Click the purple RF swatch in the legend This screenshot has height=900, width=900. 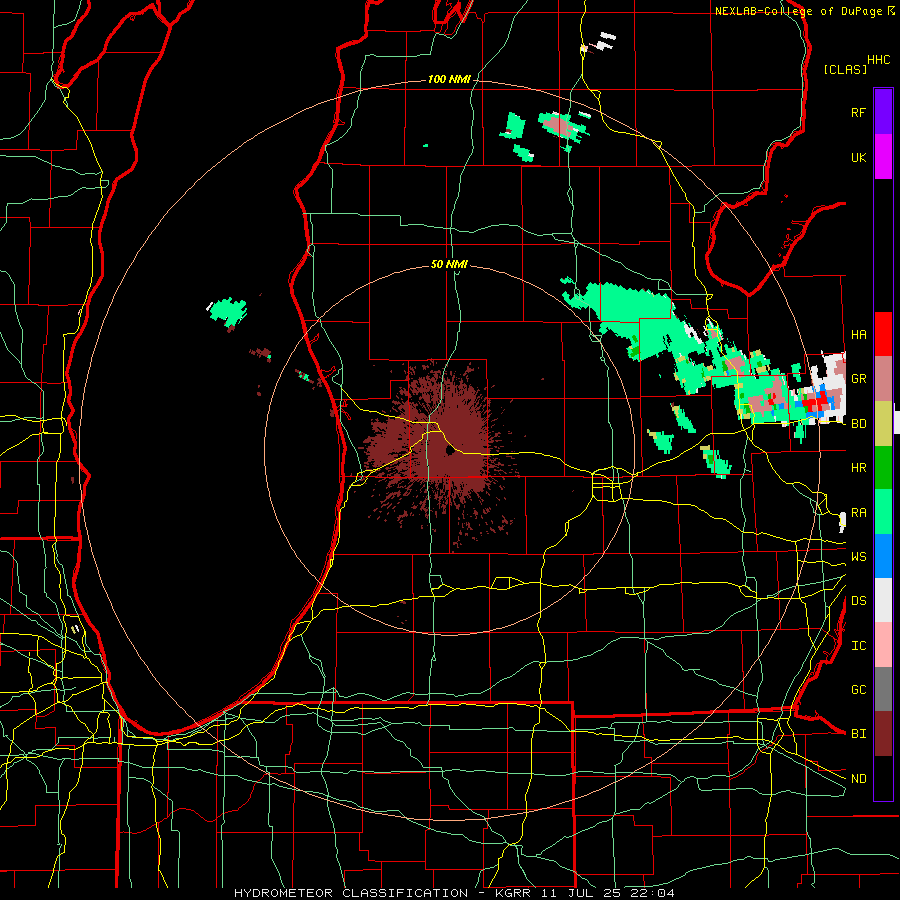pyautogui.click(x=883, y=112)
